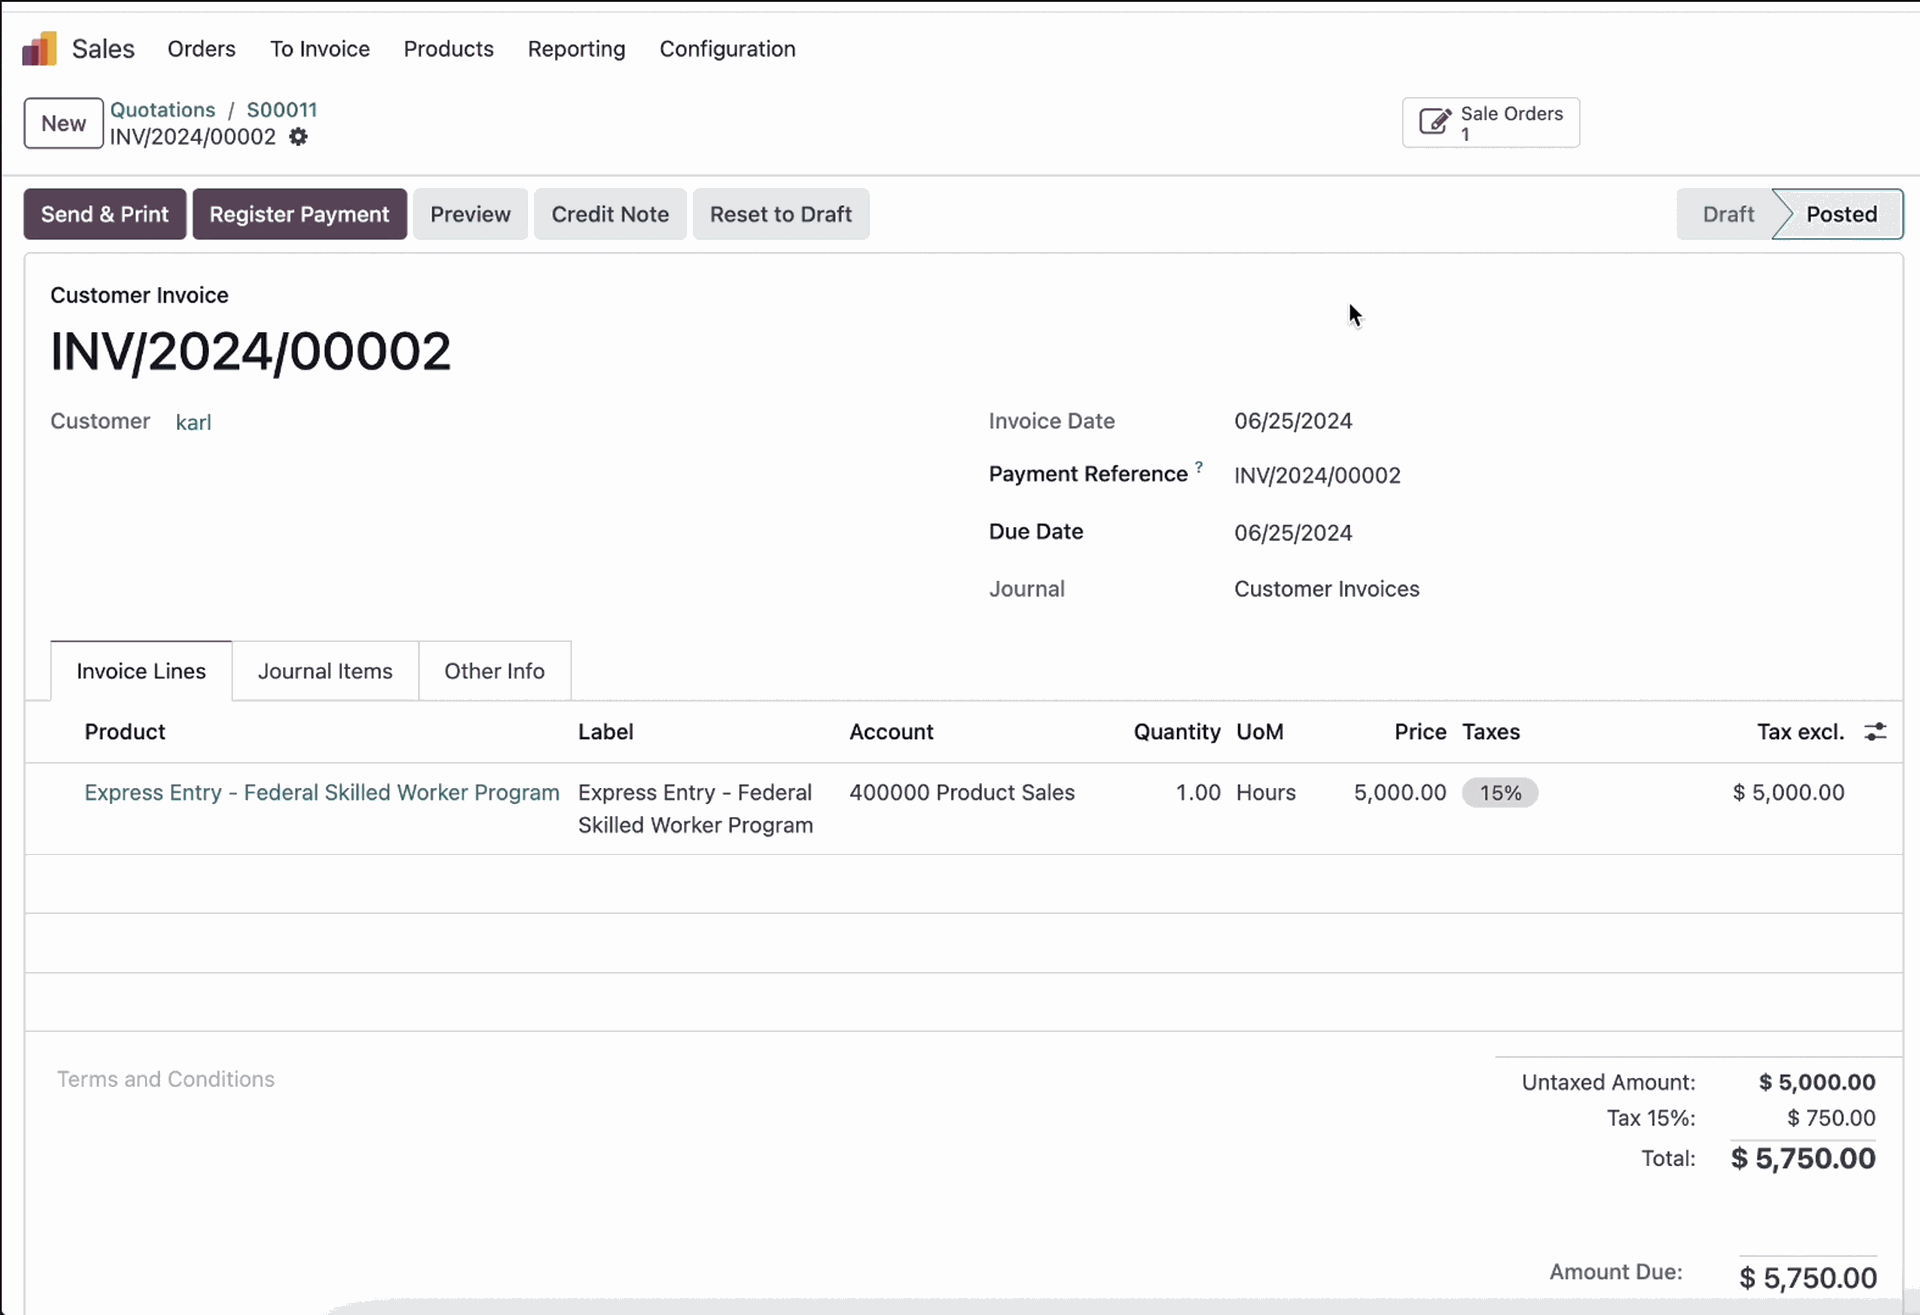Open column settings adjustment icon in invoice lines
Screen dimensions: 1920x1315
point(1875,732)
